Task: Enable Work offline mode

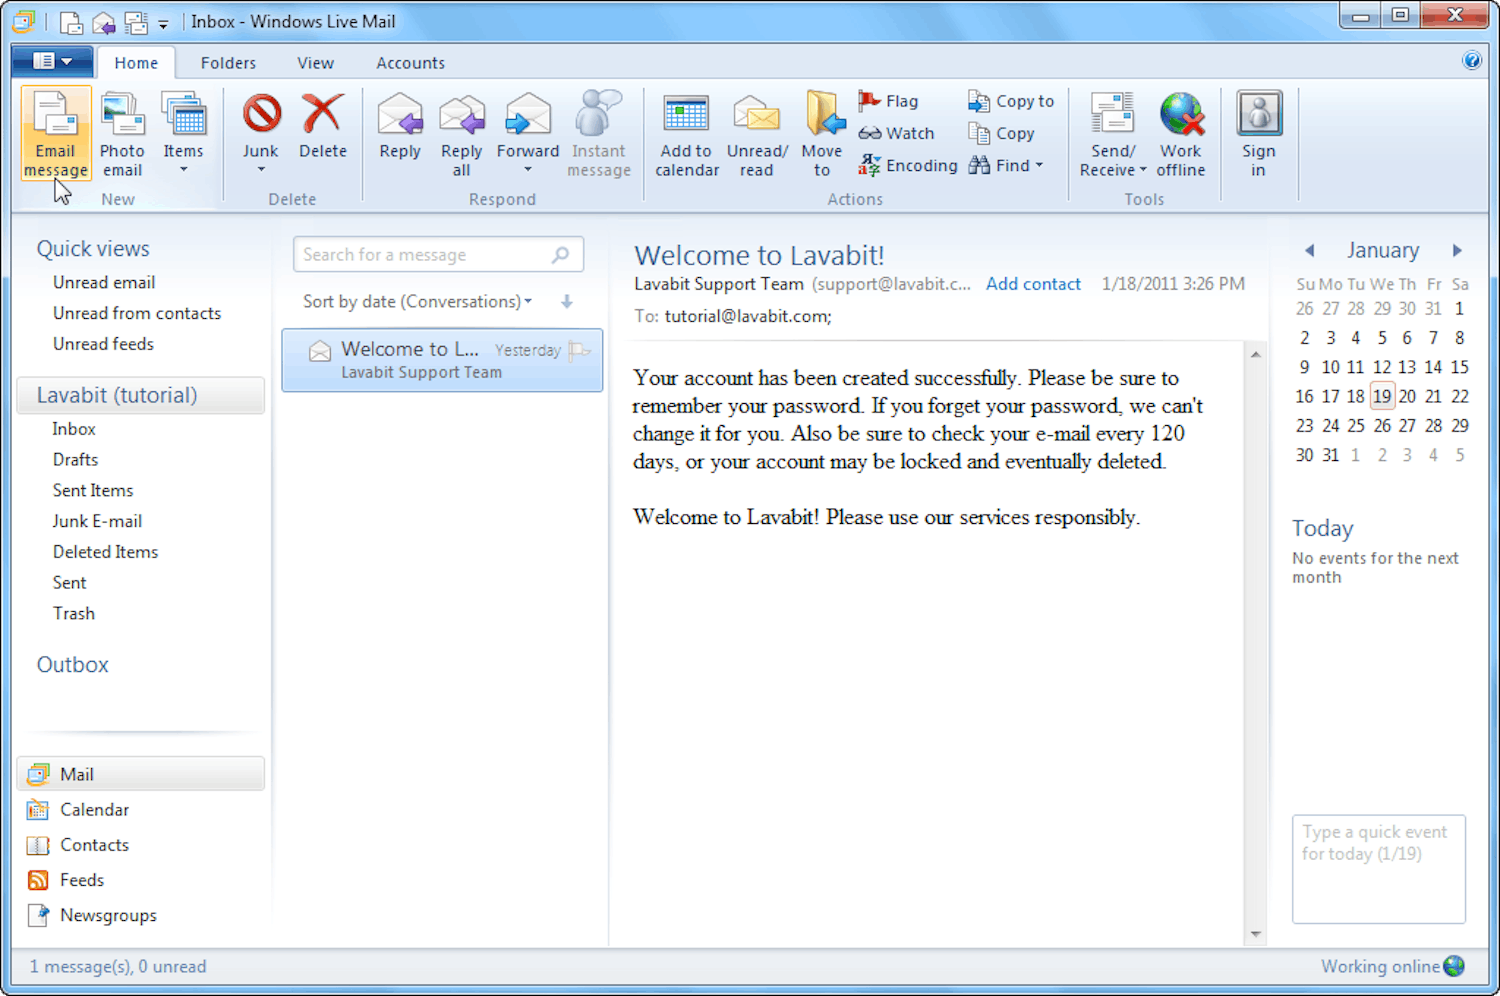Action: tap(1180, 133)
